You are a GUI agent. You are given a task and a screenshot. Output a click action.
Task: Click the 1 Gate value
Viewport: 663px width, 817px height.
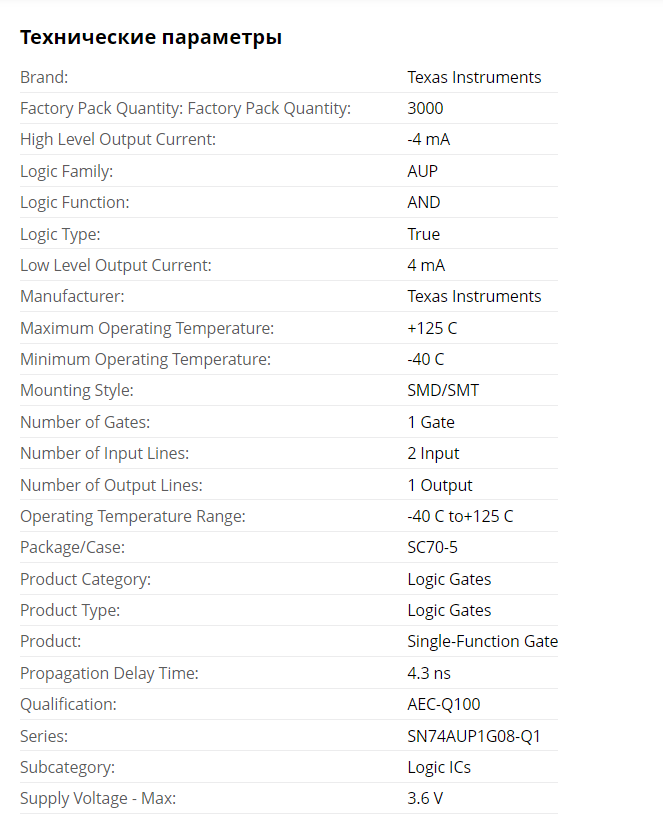point(431,422)
